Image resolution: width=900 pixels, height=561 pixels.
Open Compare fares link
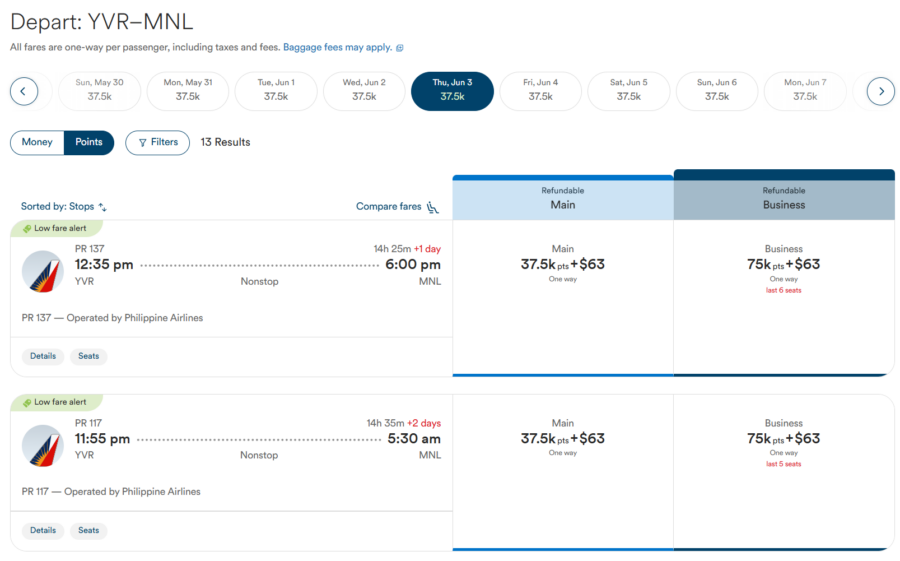389,207
